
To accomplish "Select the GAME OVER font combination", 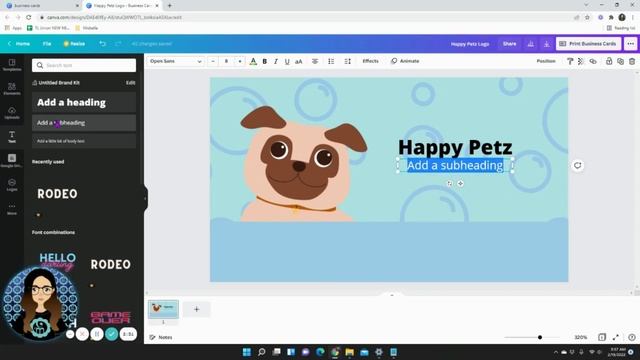I will pos(111,317).
